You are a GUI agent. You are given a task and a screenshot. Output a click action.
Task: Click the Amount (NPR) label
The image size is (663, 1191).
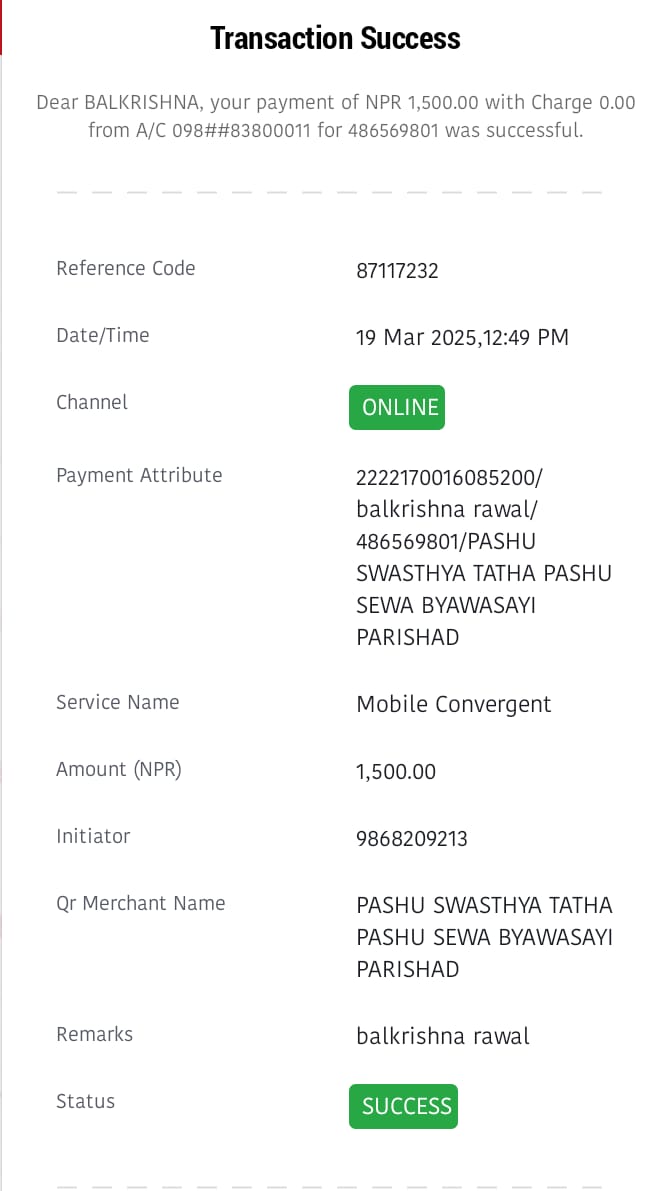coord(119,769)
